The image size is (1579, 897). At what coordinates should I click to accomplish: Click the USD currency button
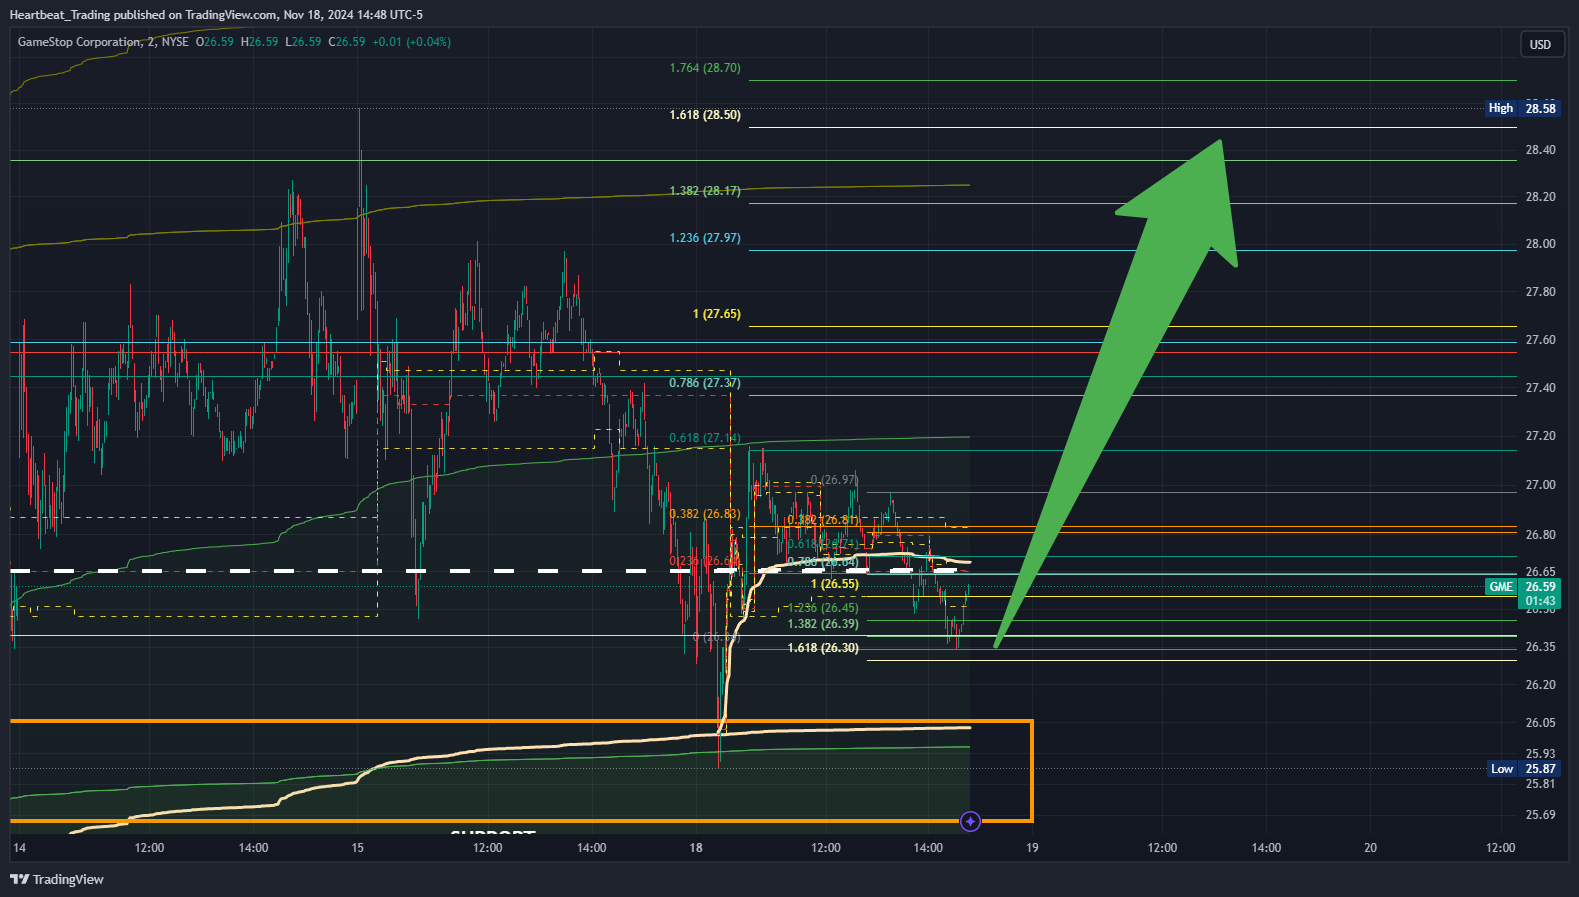pyautogui.click(x=1540, y=44)
